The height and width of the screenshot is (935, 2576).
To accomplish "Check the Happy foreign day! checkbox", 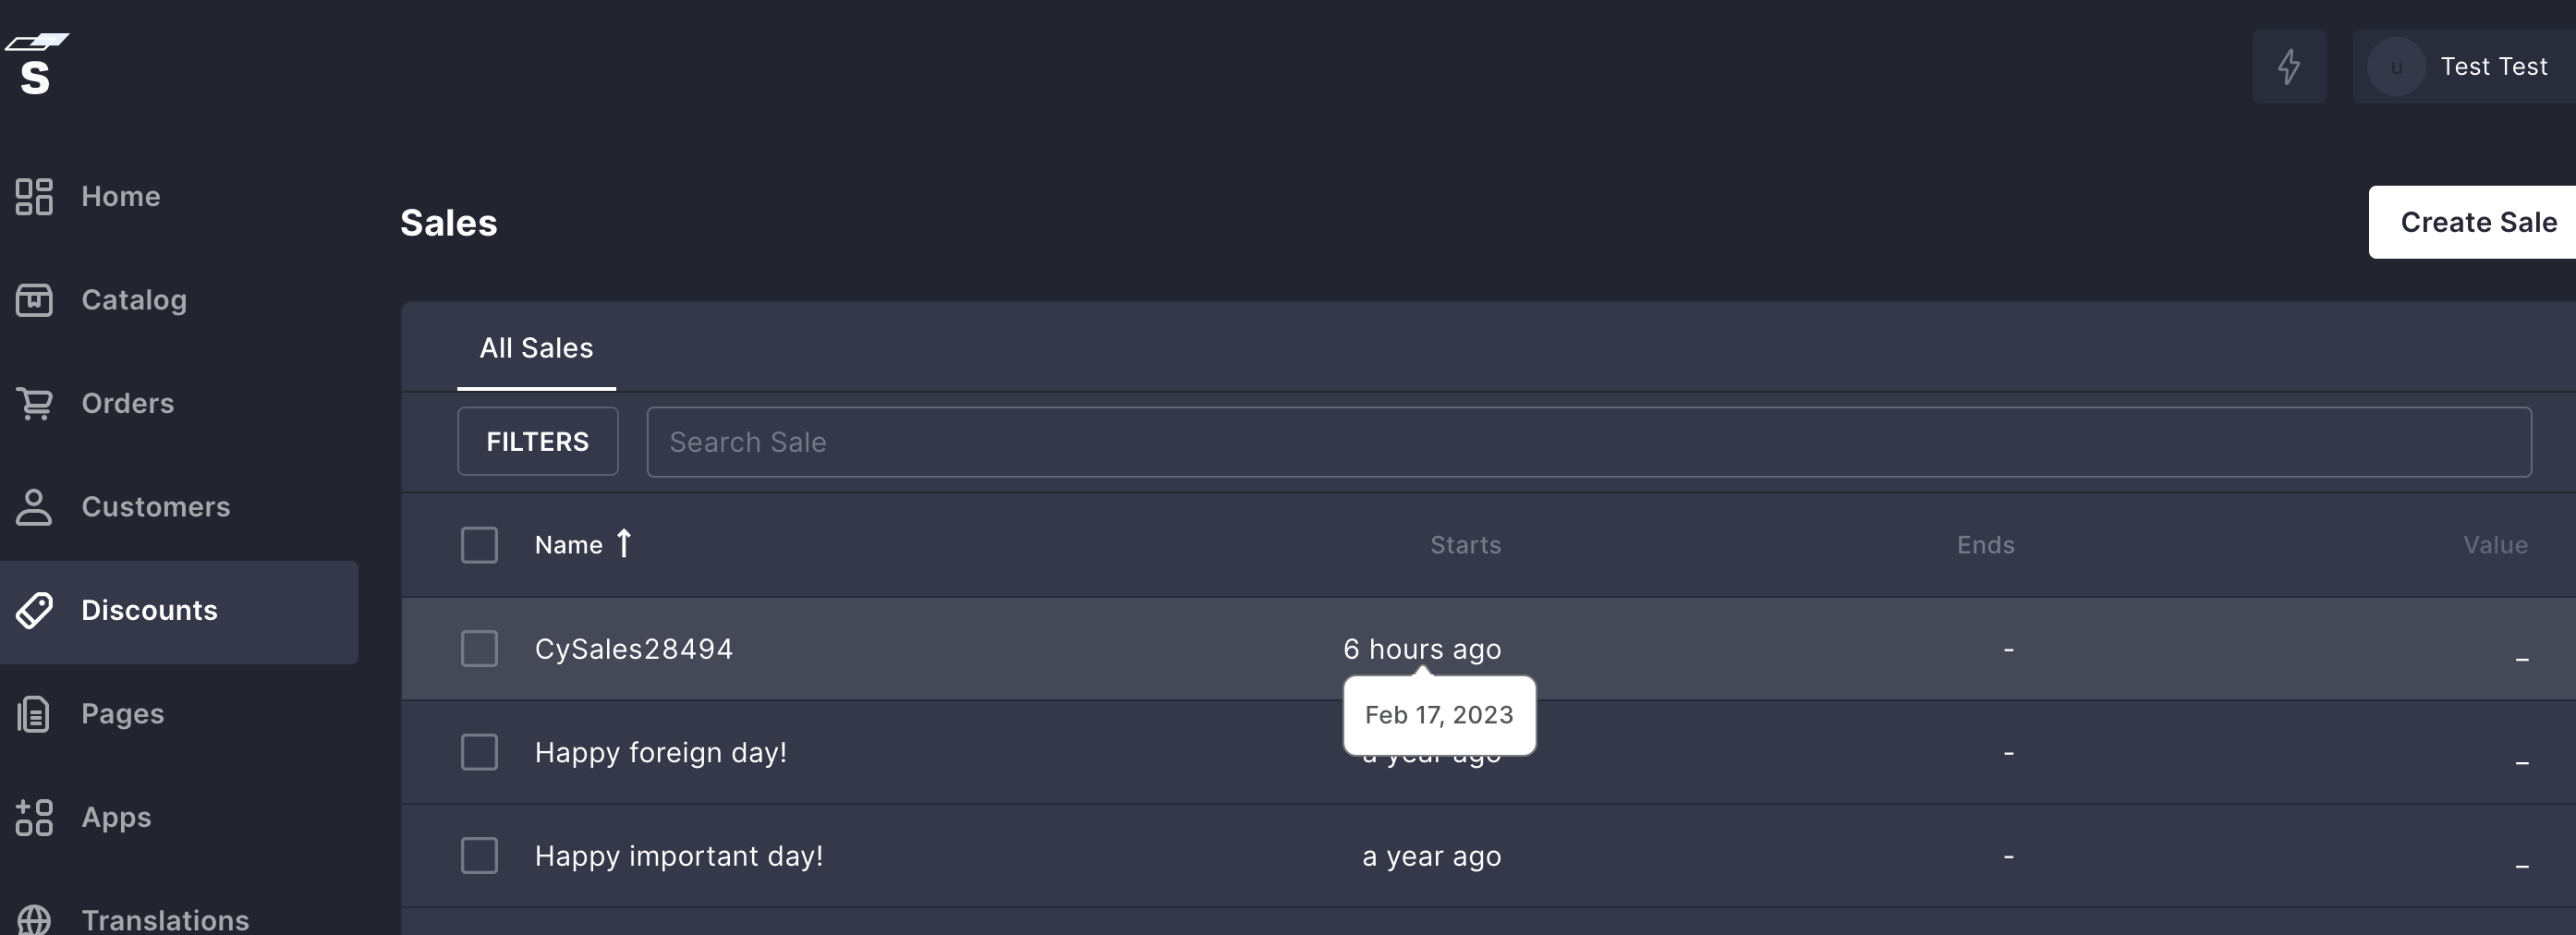I will 480,752.
